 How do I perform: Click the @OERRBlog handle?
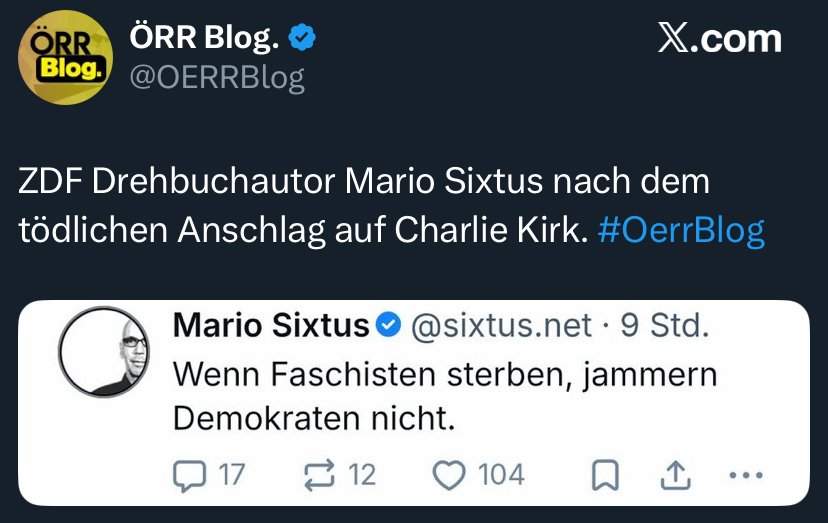[x=217, y=77]
